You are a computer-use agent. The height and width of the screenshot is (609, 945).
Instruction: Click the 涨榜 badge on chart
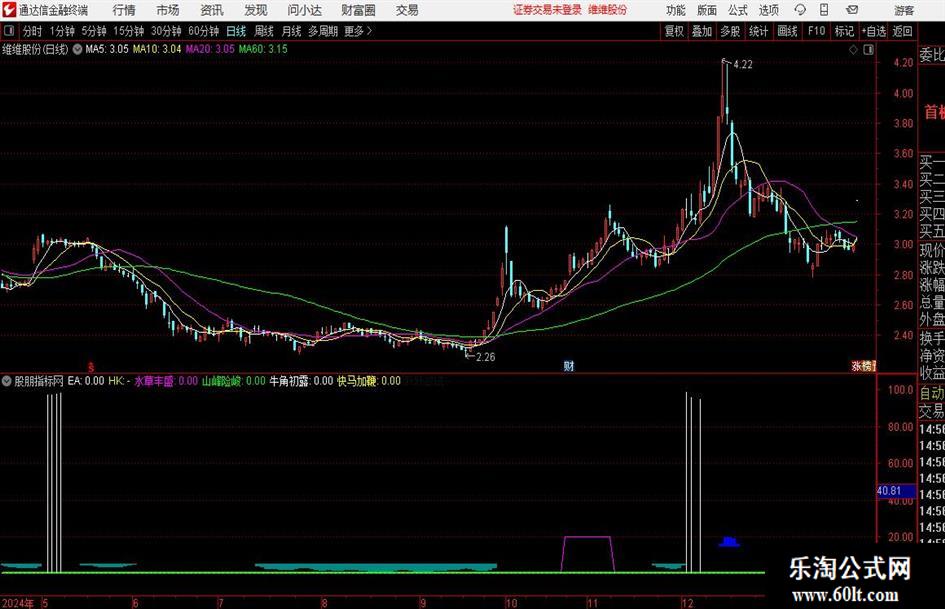[864, 365]
